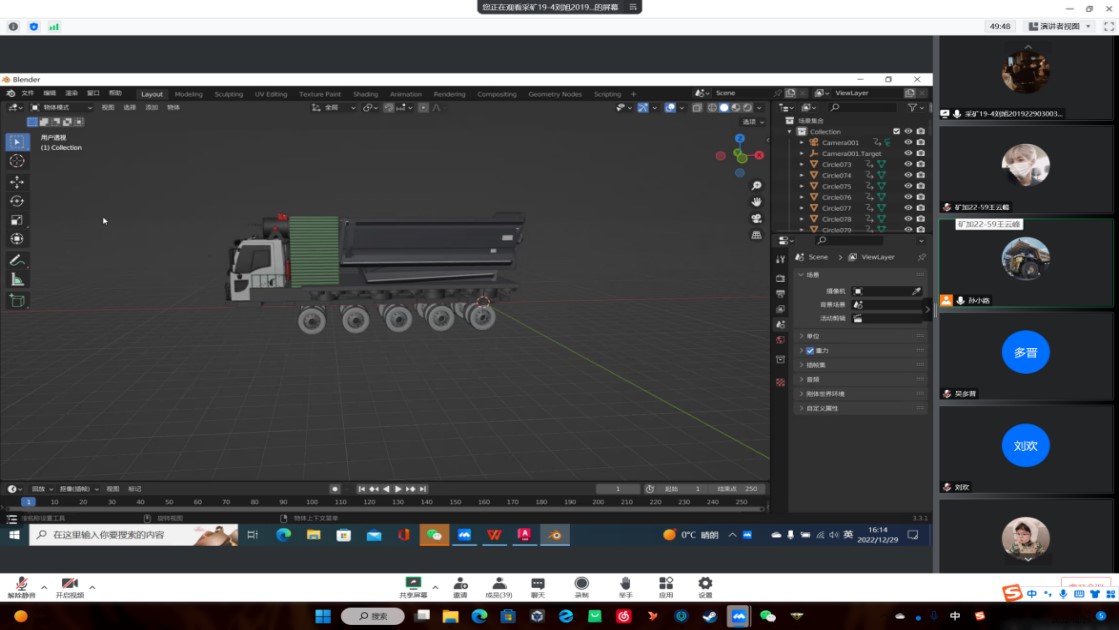The height and width of the screenshot is (630, 1119).
Task: Choose the Annotate pencil tool
Action: point(17,261)
